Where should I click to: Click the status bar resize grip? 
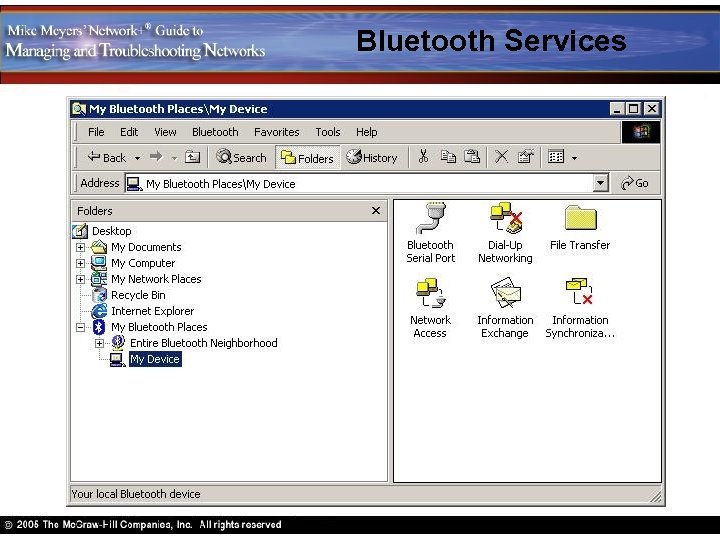657,496
